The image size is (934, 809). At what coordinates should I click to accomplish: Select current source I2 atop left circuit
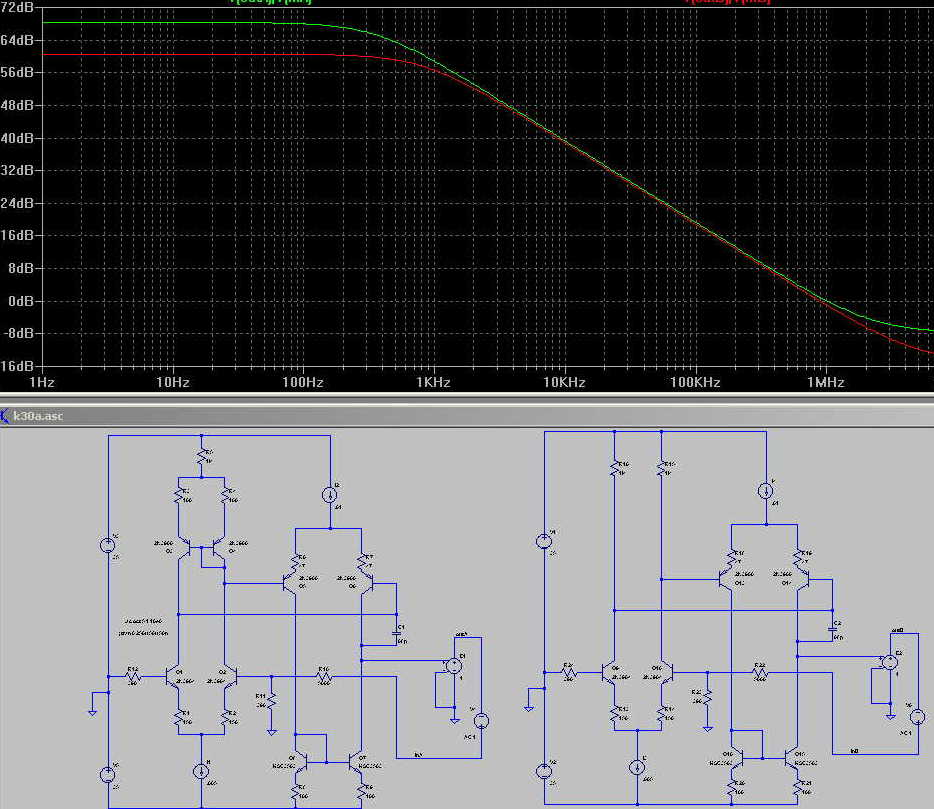tap(330, 494)
